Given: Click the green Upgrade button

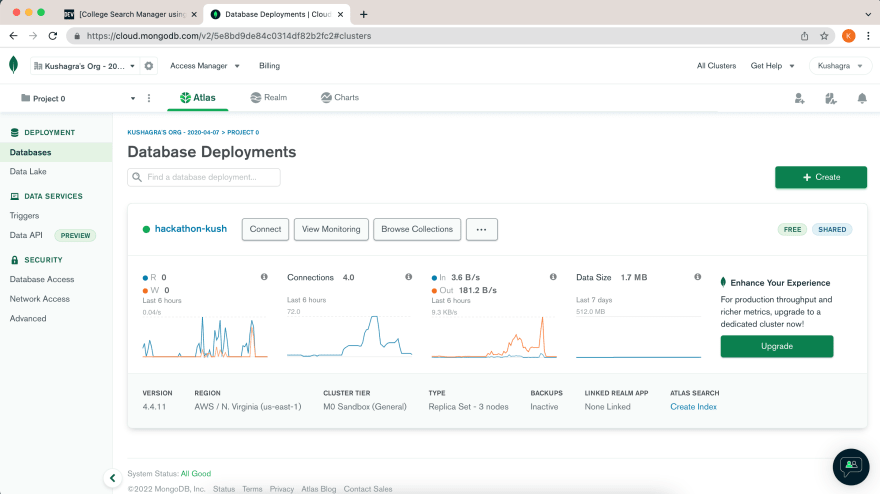Looking at the screenshot, I should (x=777, y=346).
